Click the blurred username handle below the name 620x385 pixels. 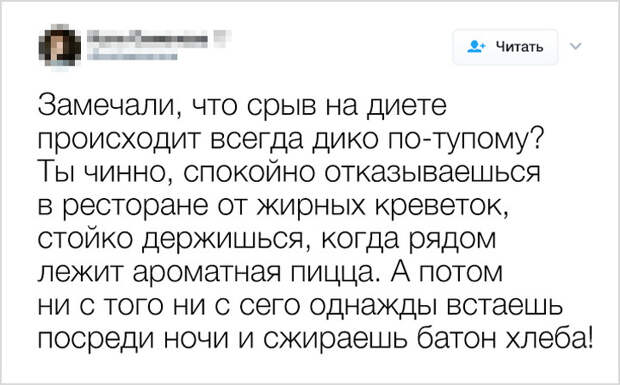pos(132,57)
